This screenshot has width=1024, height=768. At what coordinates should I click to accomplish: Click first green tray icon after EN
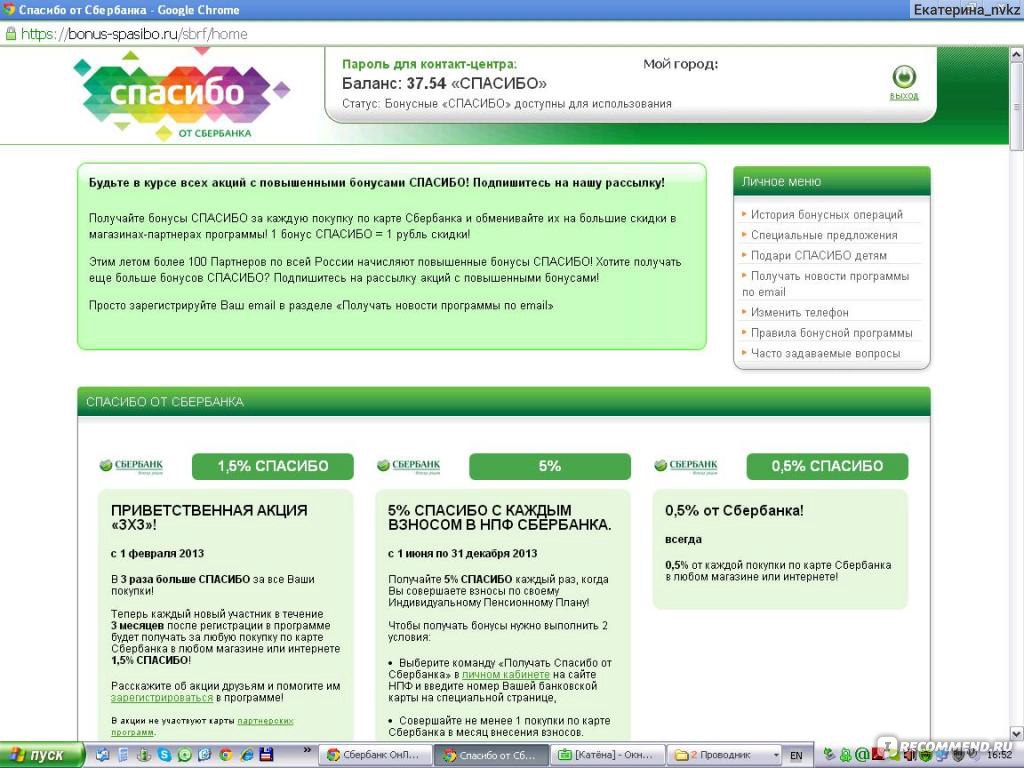pyautogui.click(x=829, y=755)
